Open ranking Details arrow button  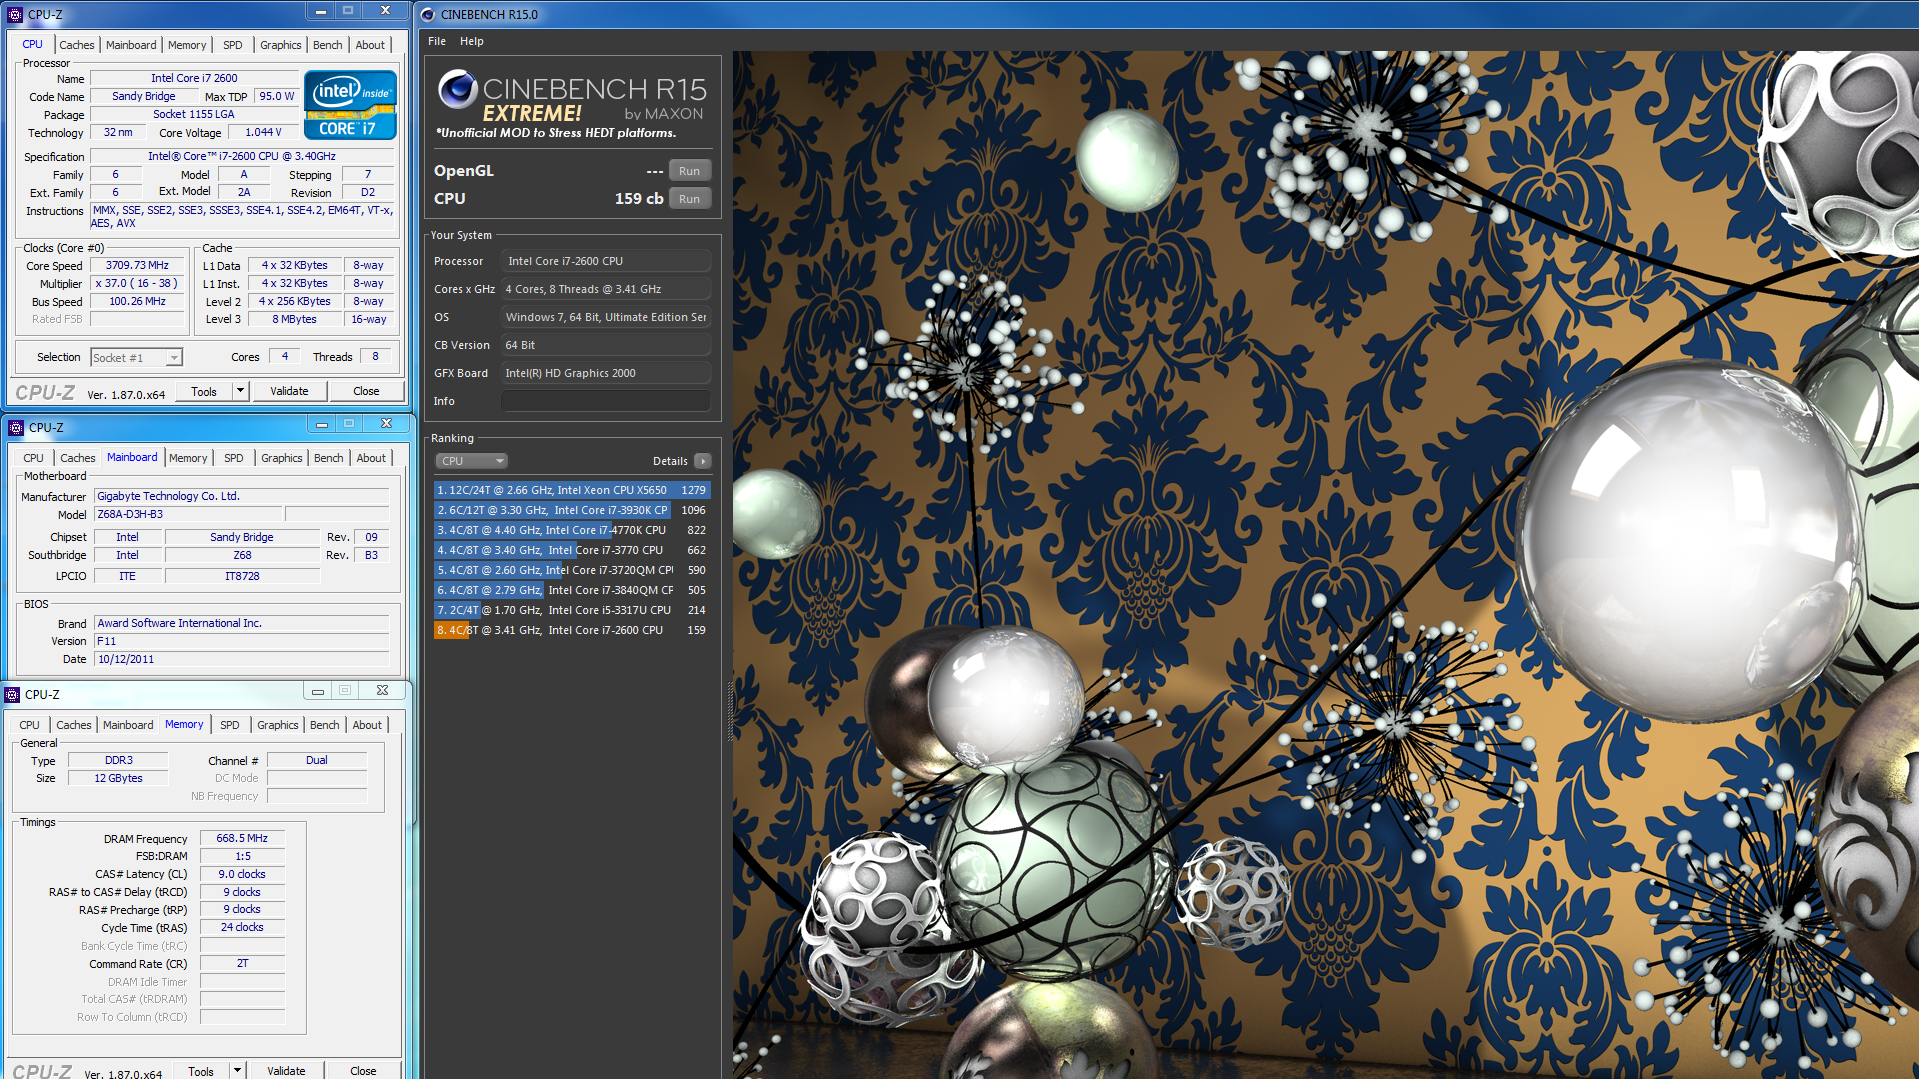[x=703, y=461]
